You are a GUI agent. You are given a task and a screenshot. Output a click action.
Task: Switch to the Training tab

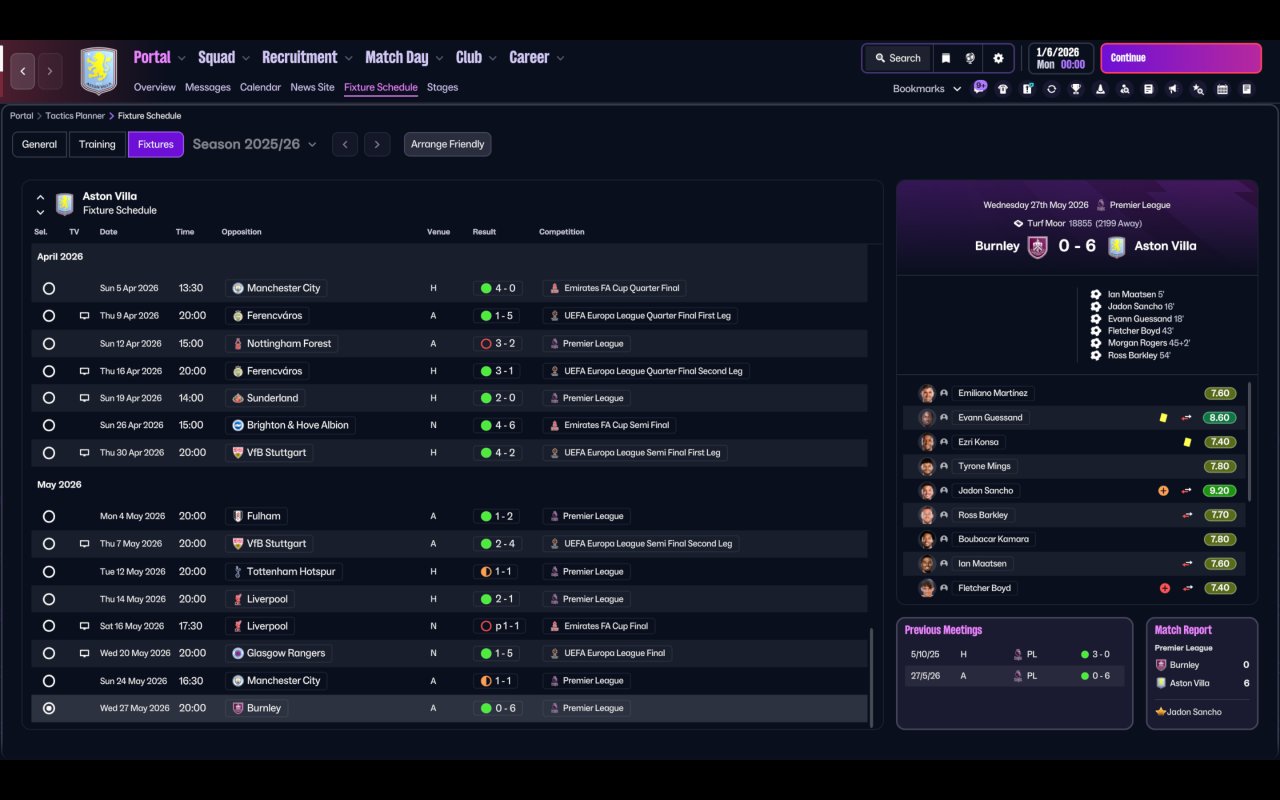tap(97, 144)
